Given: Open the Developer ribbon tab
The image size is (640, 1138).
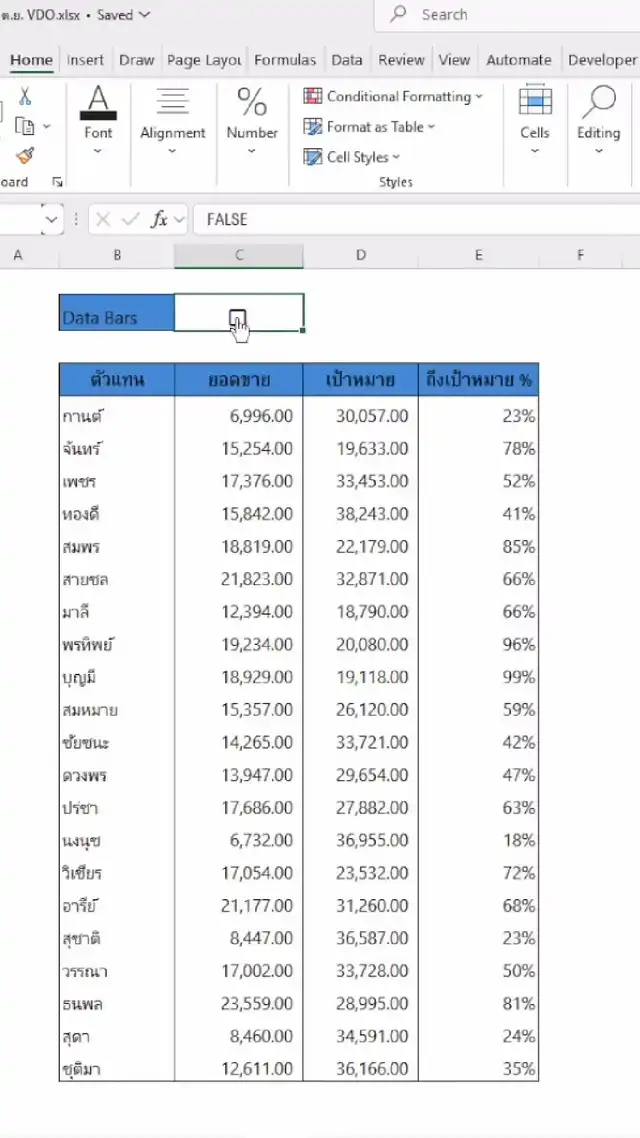Looking at the screenshot, I should [602, 60].
